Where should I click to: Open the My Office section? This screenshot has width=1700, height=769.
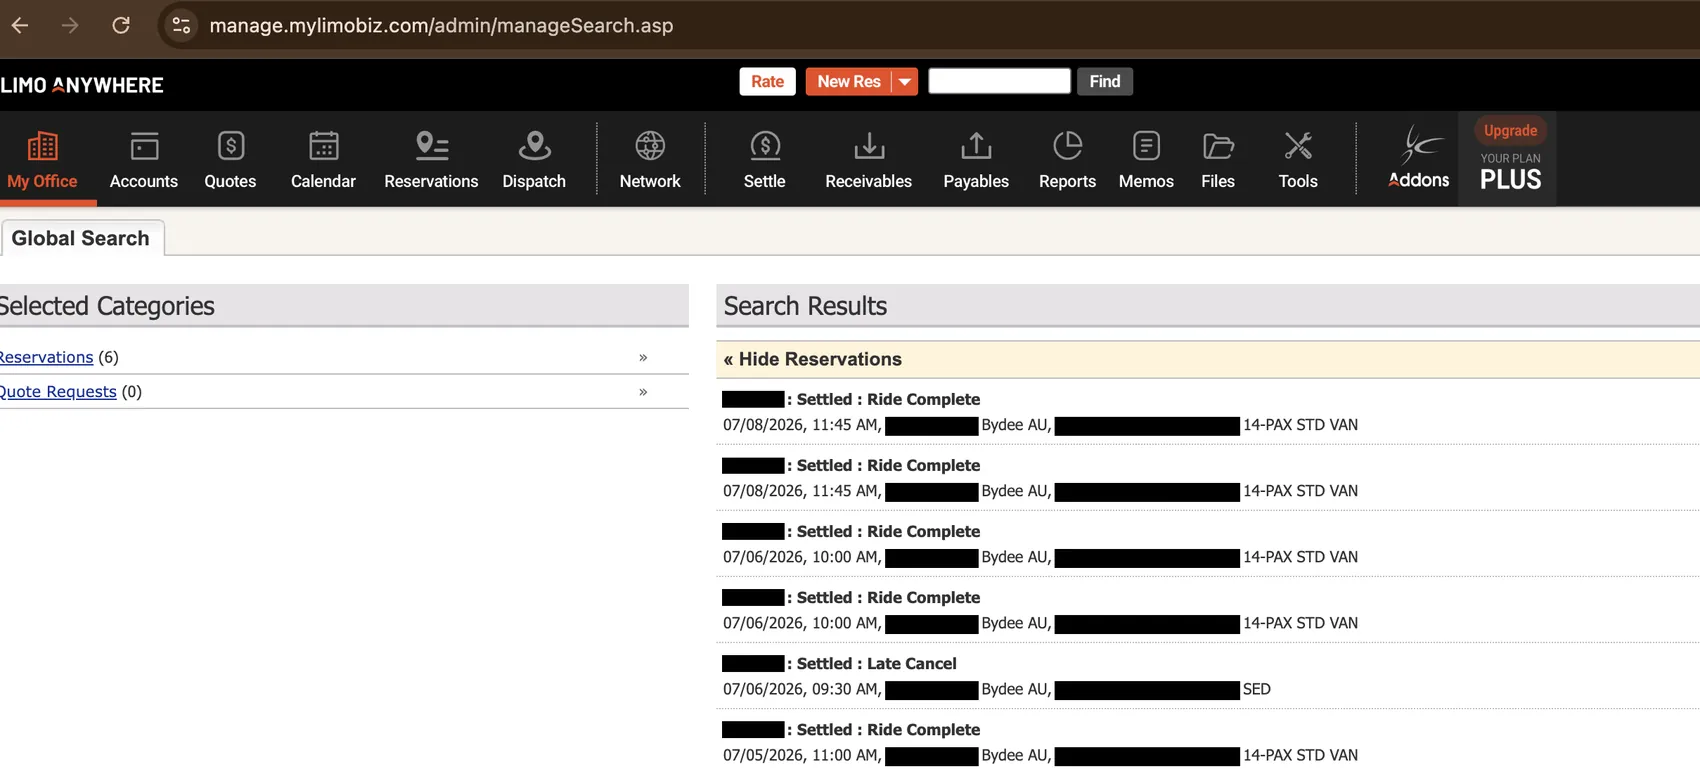coord(42,159)
